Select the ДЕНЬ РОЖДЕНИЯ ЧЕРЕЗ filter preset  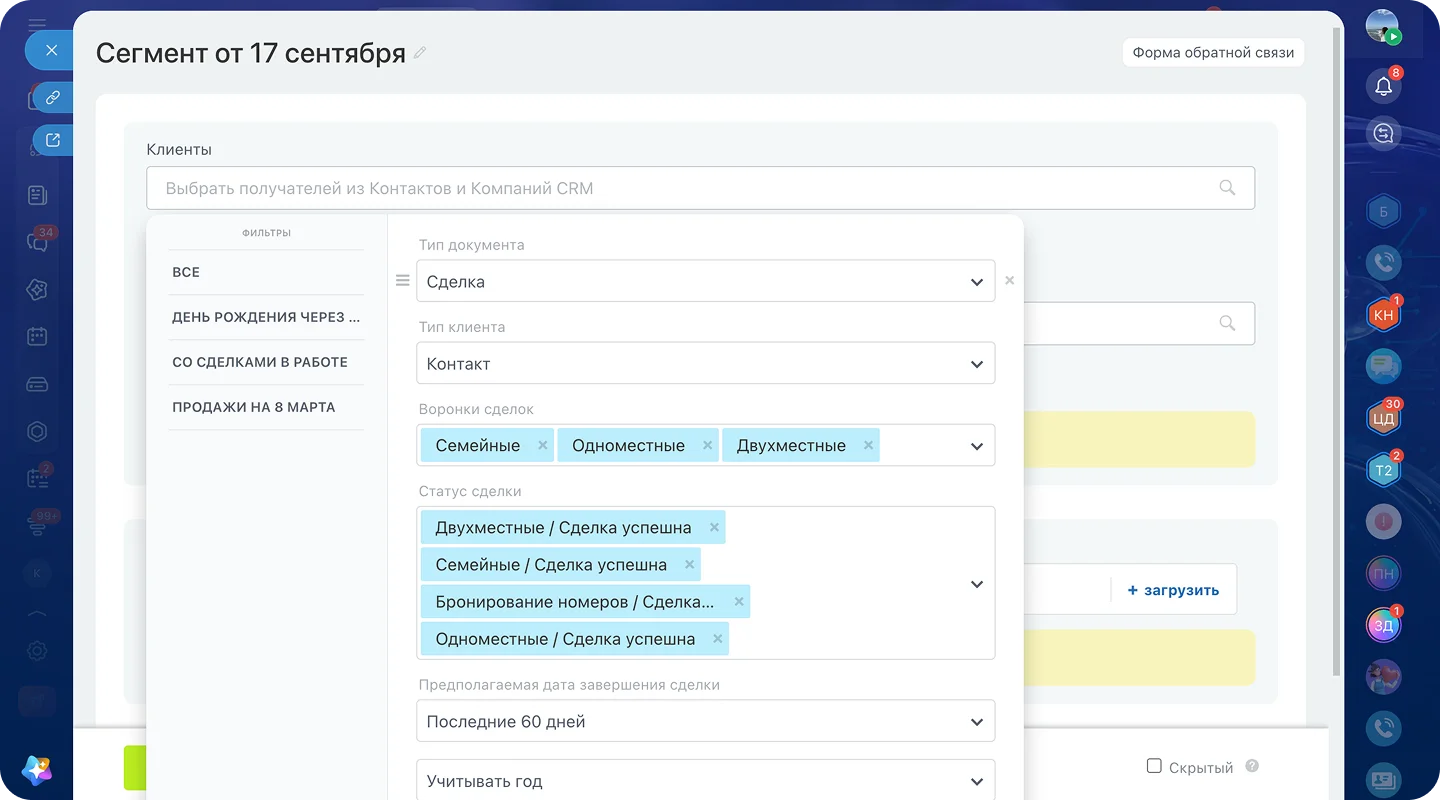coord(266,317)
